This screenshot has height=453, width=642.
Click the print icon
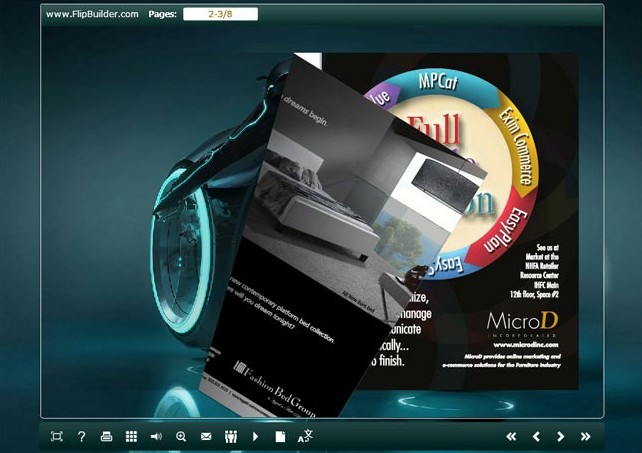(x=106, y=436)
